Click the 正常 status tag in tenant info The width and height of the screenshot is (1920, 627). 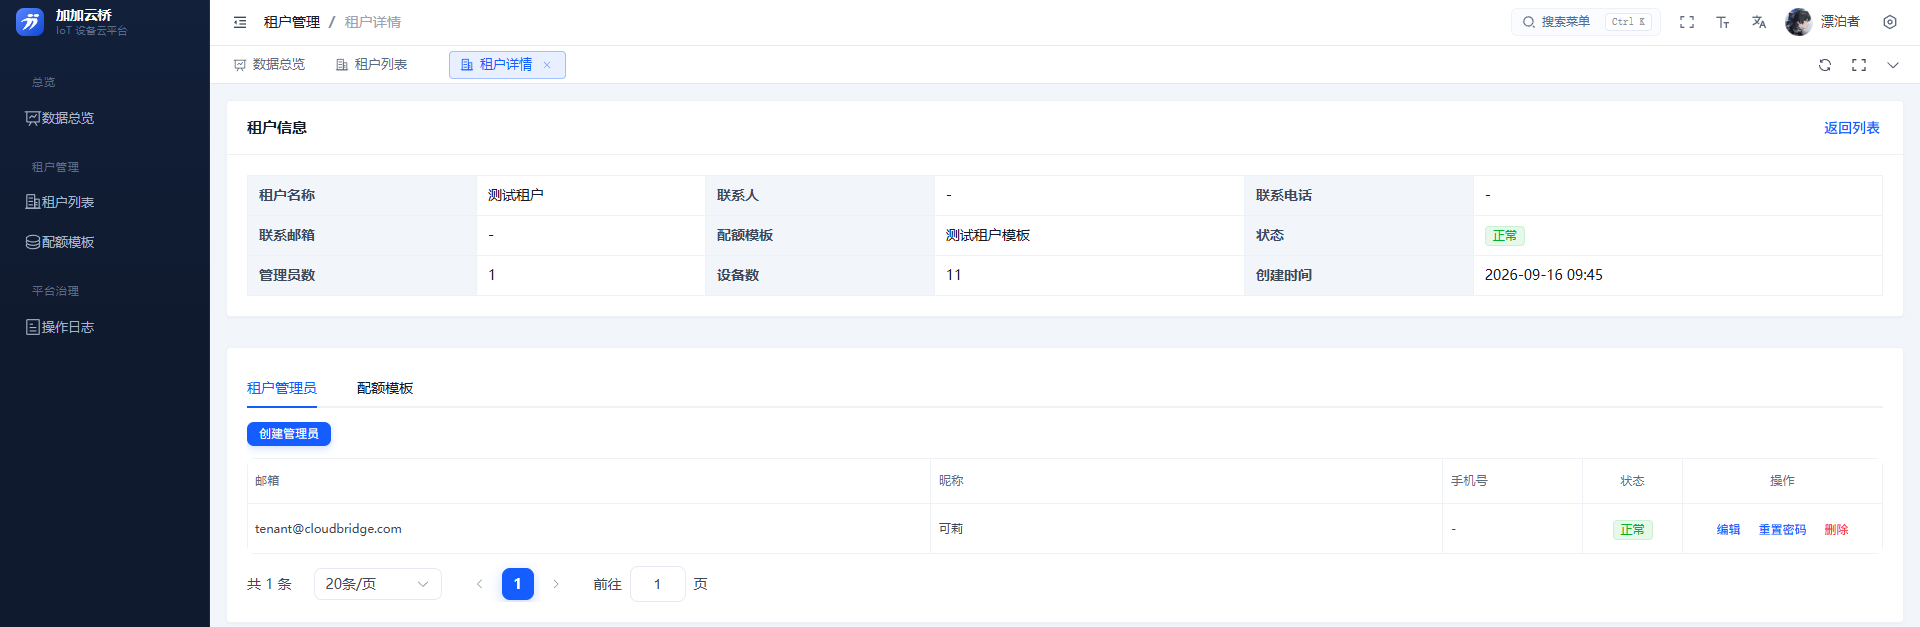1505,236
